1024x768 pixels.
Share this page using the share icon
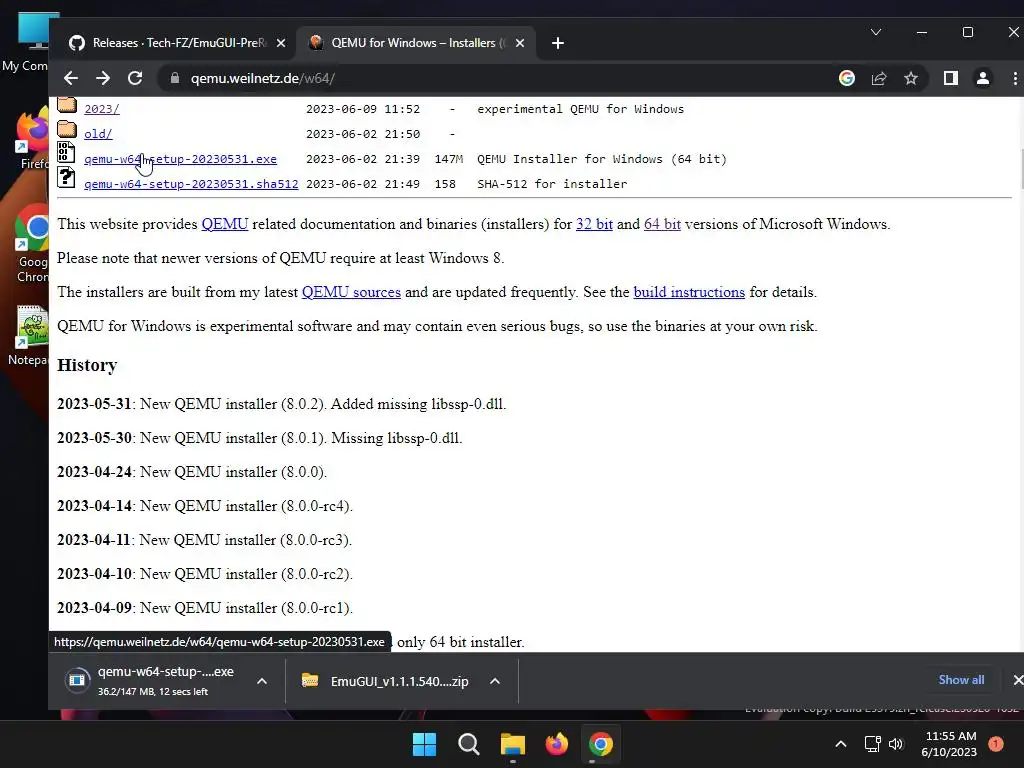[x=878, y=78]
